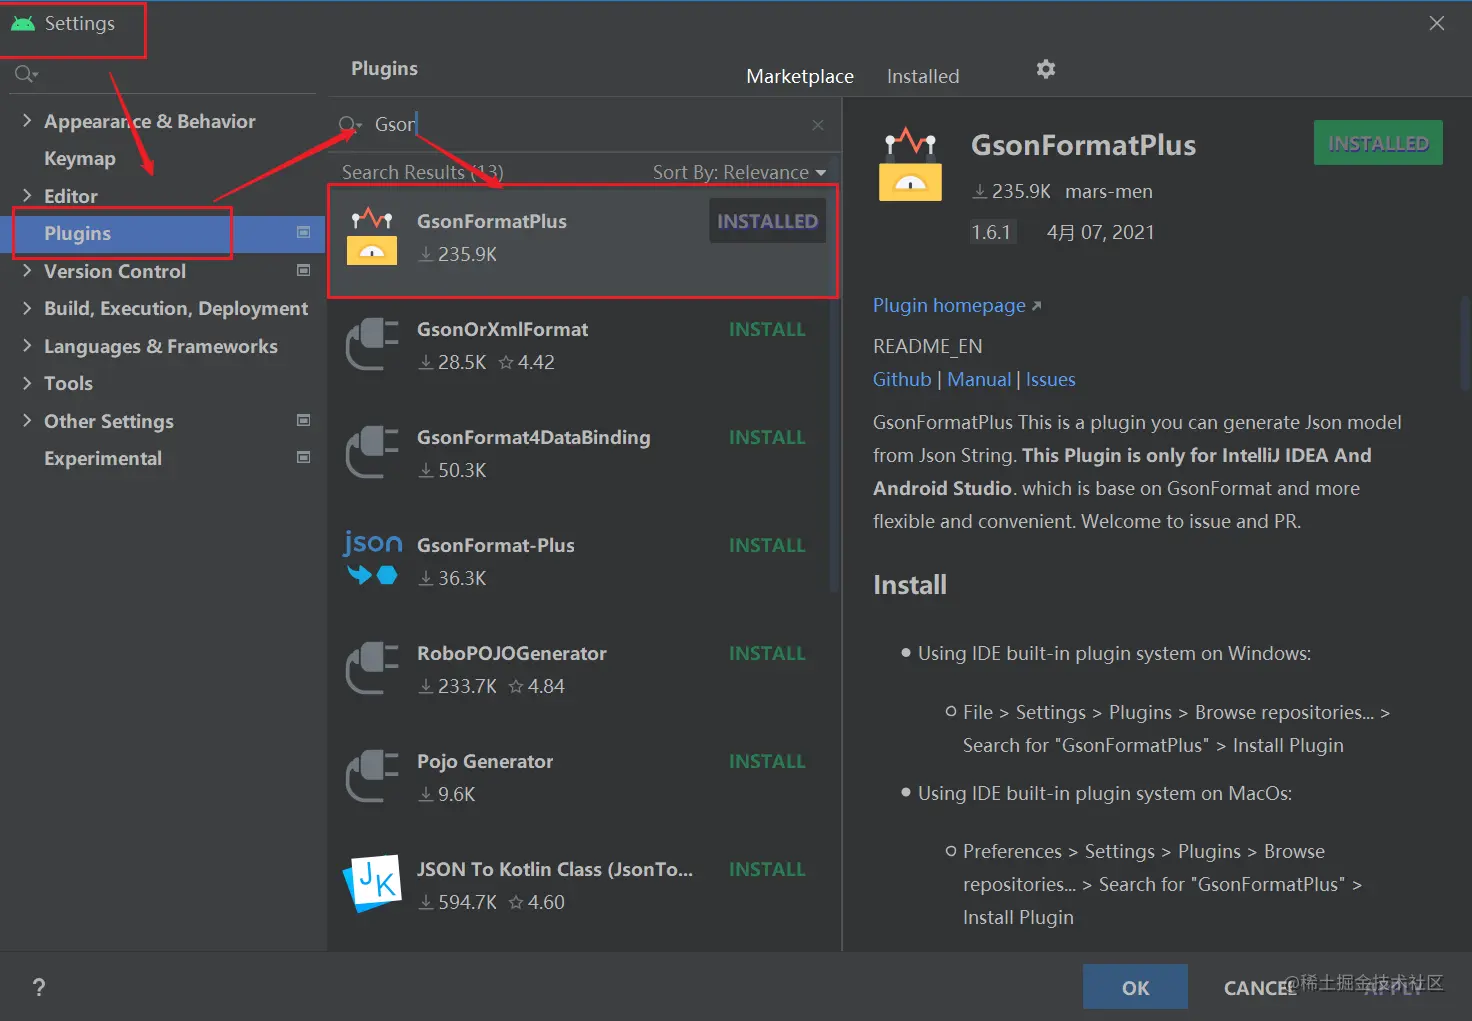Click the Android Studio logo in title bar

[23, 23]
